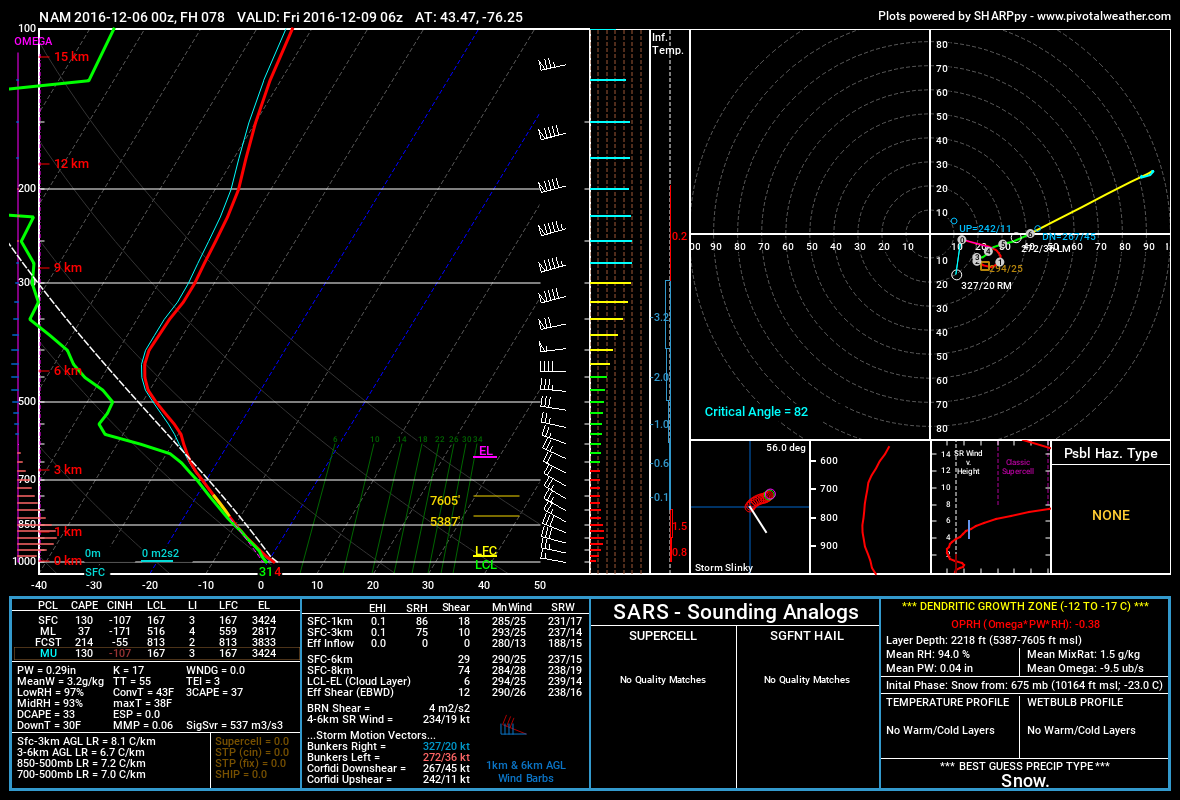Click the CAPE column header
This screenshot has width=1180, height=800.
click(x=84, y=605)
